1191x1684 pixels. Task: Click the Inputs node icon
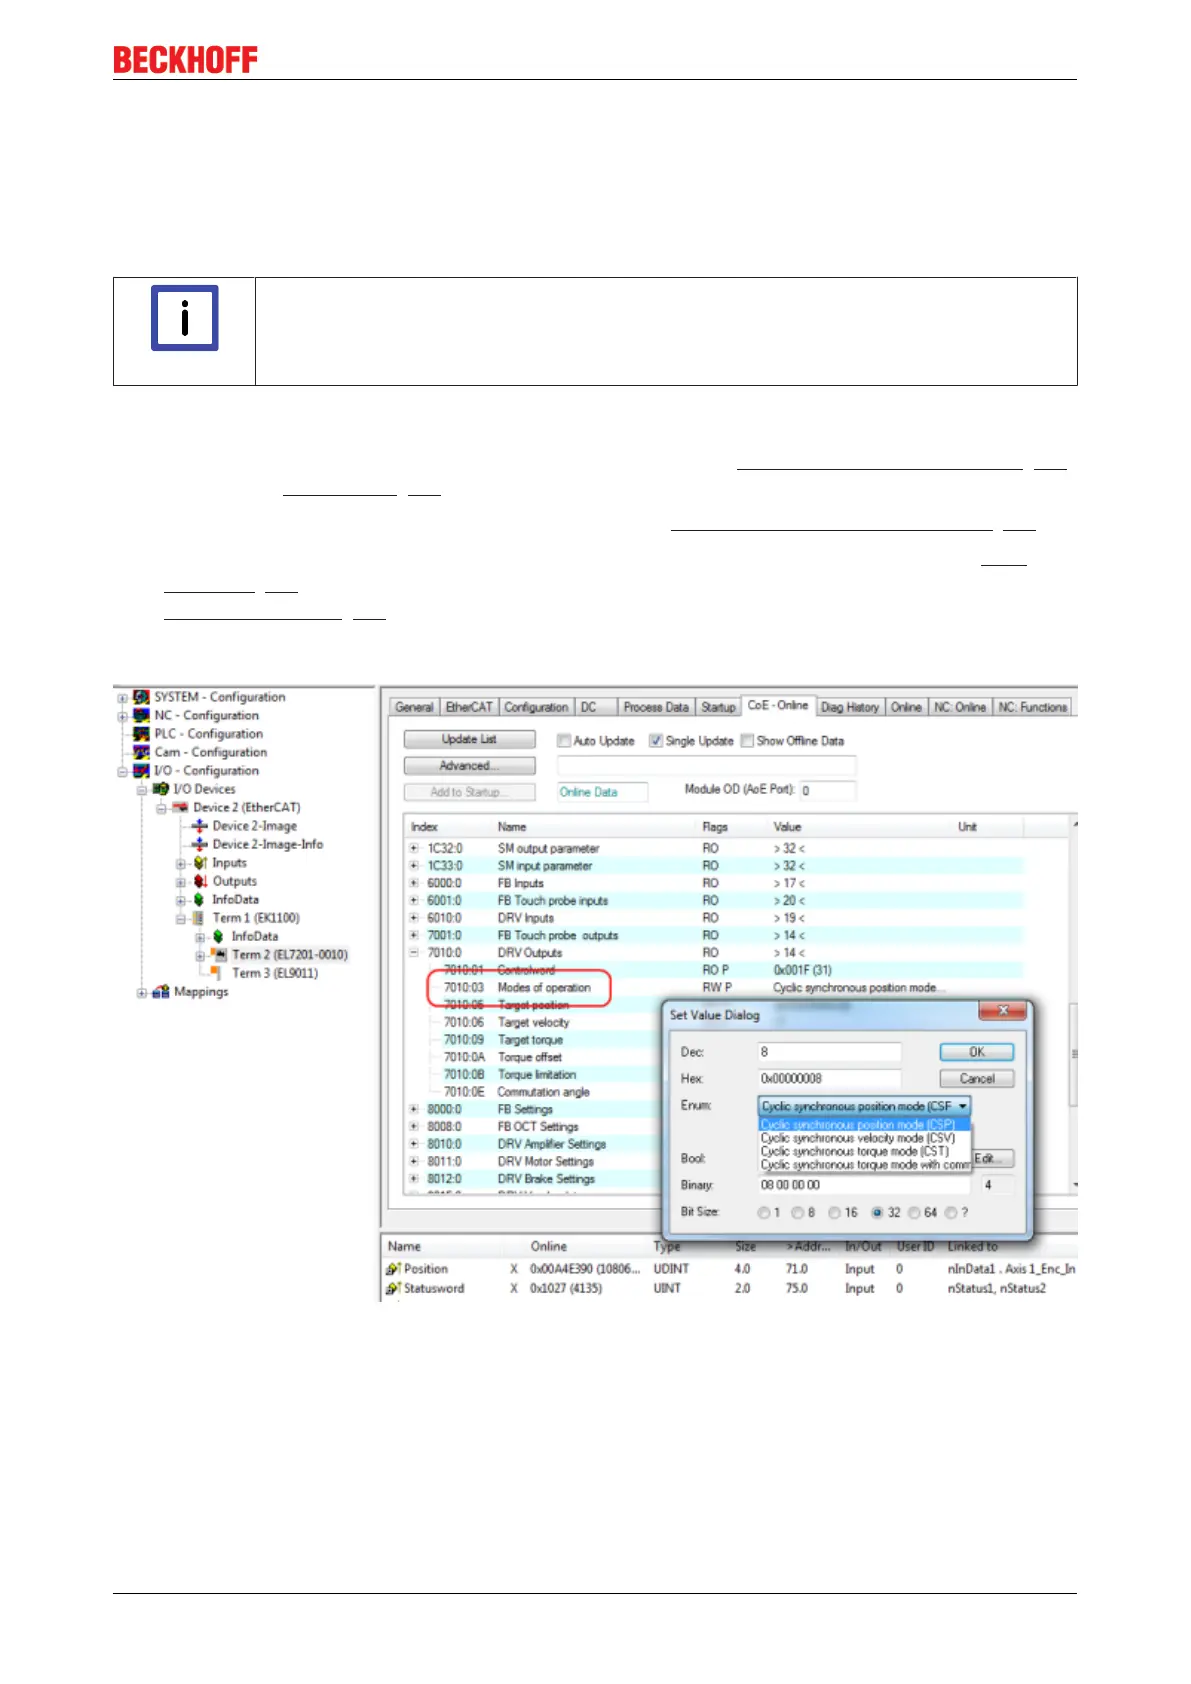coord(199,863)
